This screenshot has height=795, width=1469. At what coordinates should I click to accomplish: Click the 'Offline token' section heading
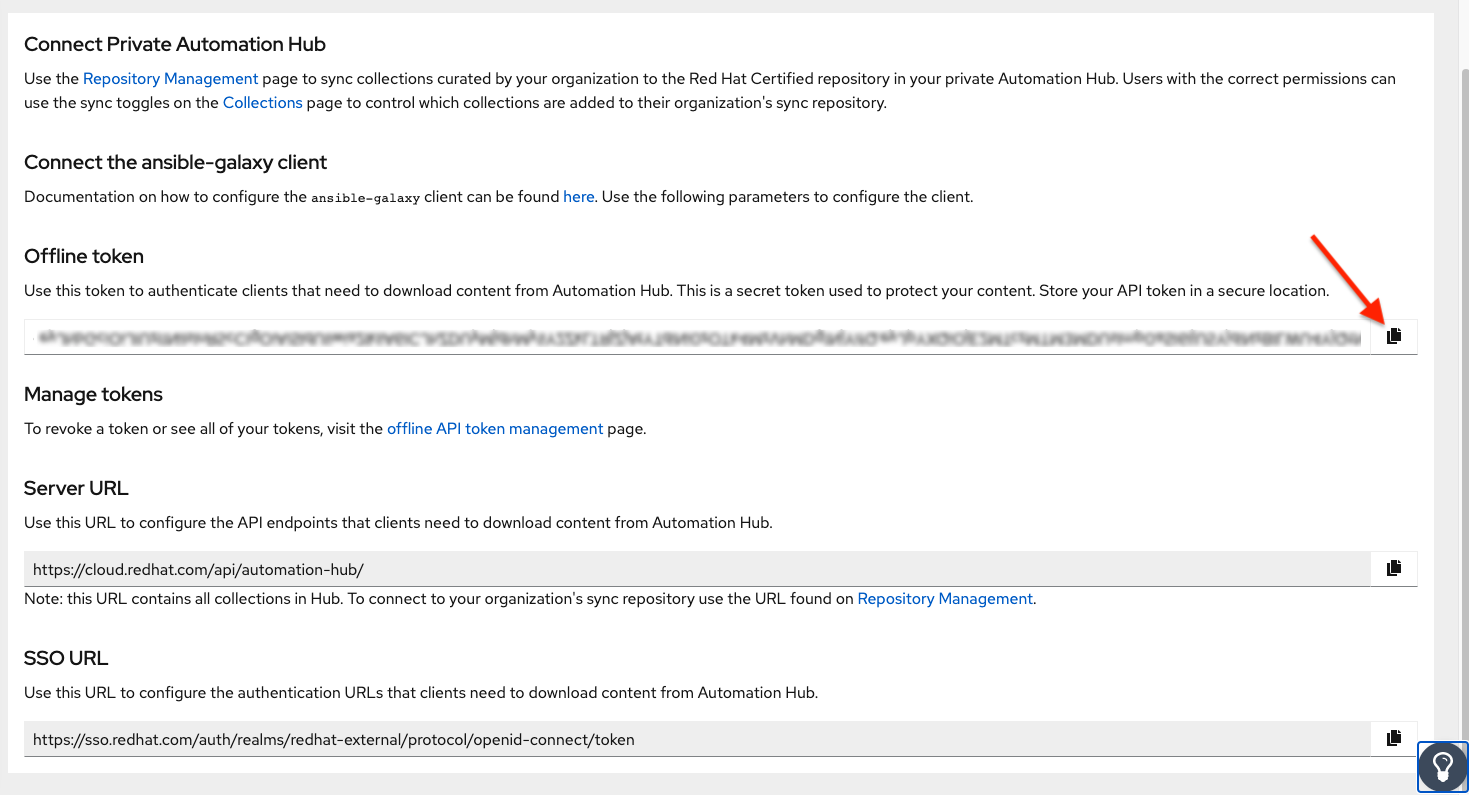click(84, 256)
